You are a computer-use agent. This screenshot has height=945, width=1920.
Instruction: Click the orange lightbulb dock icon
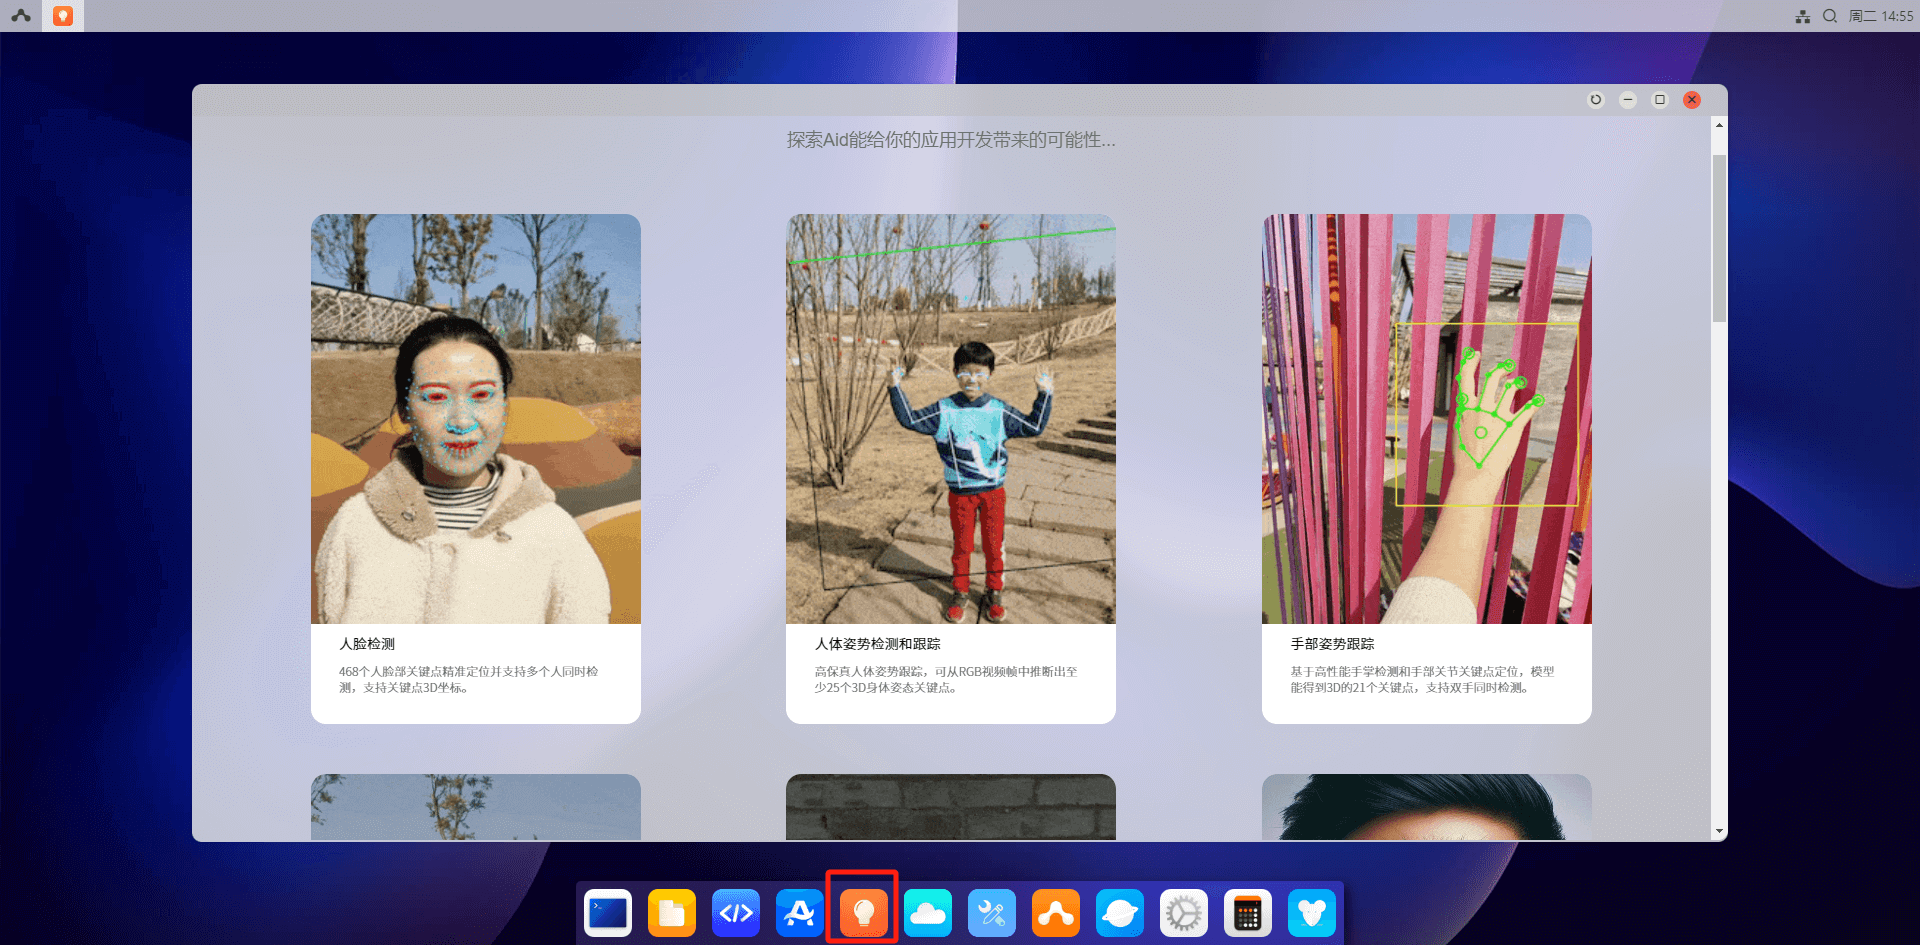tap(863, 913)
